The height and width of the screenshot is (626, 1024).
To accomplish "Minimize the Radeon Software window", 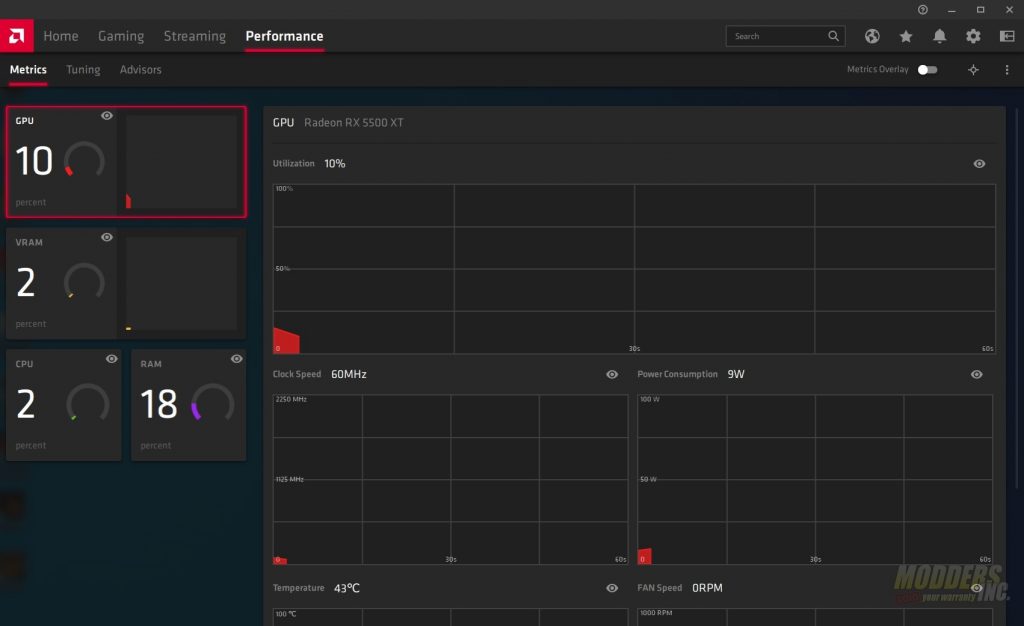I will [x=952, y=10].
